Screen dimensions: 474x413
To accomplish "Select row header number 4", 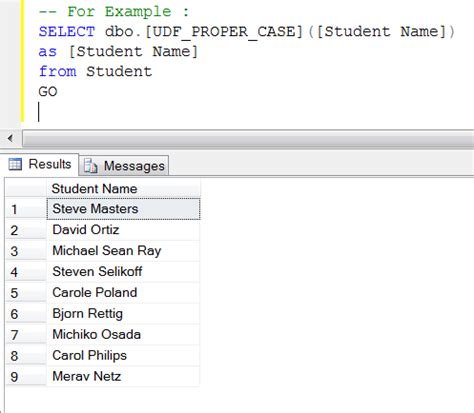I will 26,272.
